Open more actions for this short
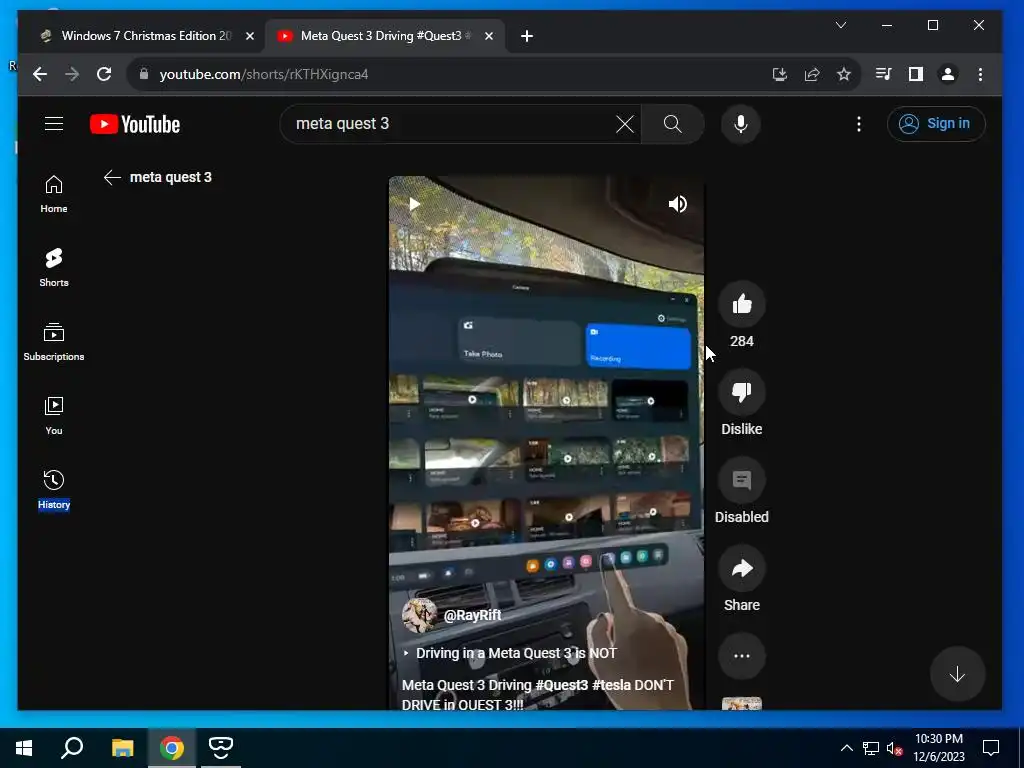Image resolution: width=1024 pixels, height=768 pixels. click(741, 656)
